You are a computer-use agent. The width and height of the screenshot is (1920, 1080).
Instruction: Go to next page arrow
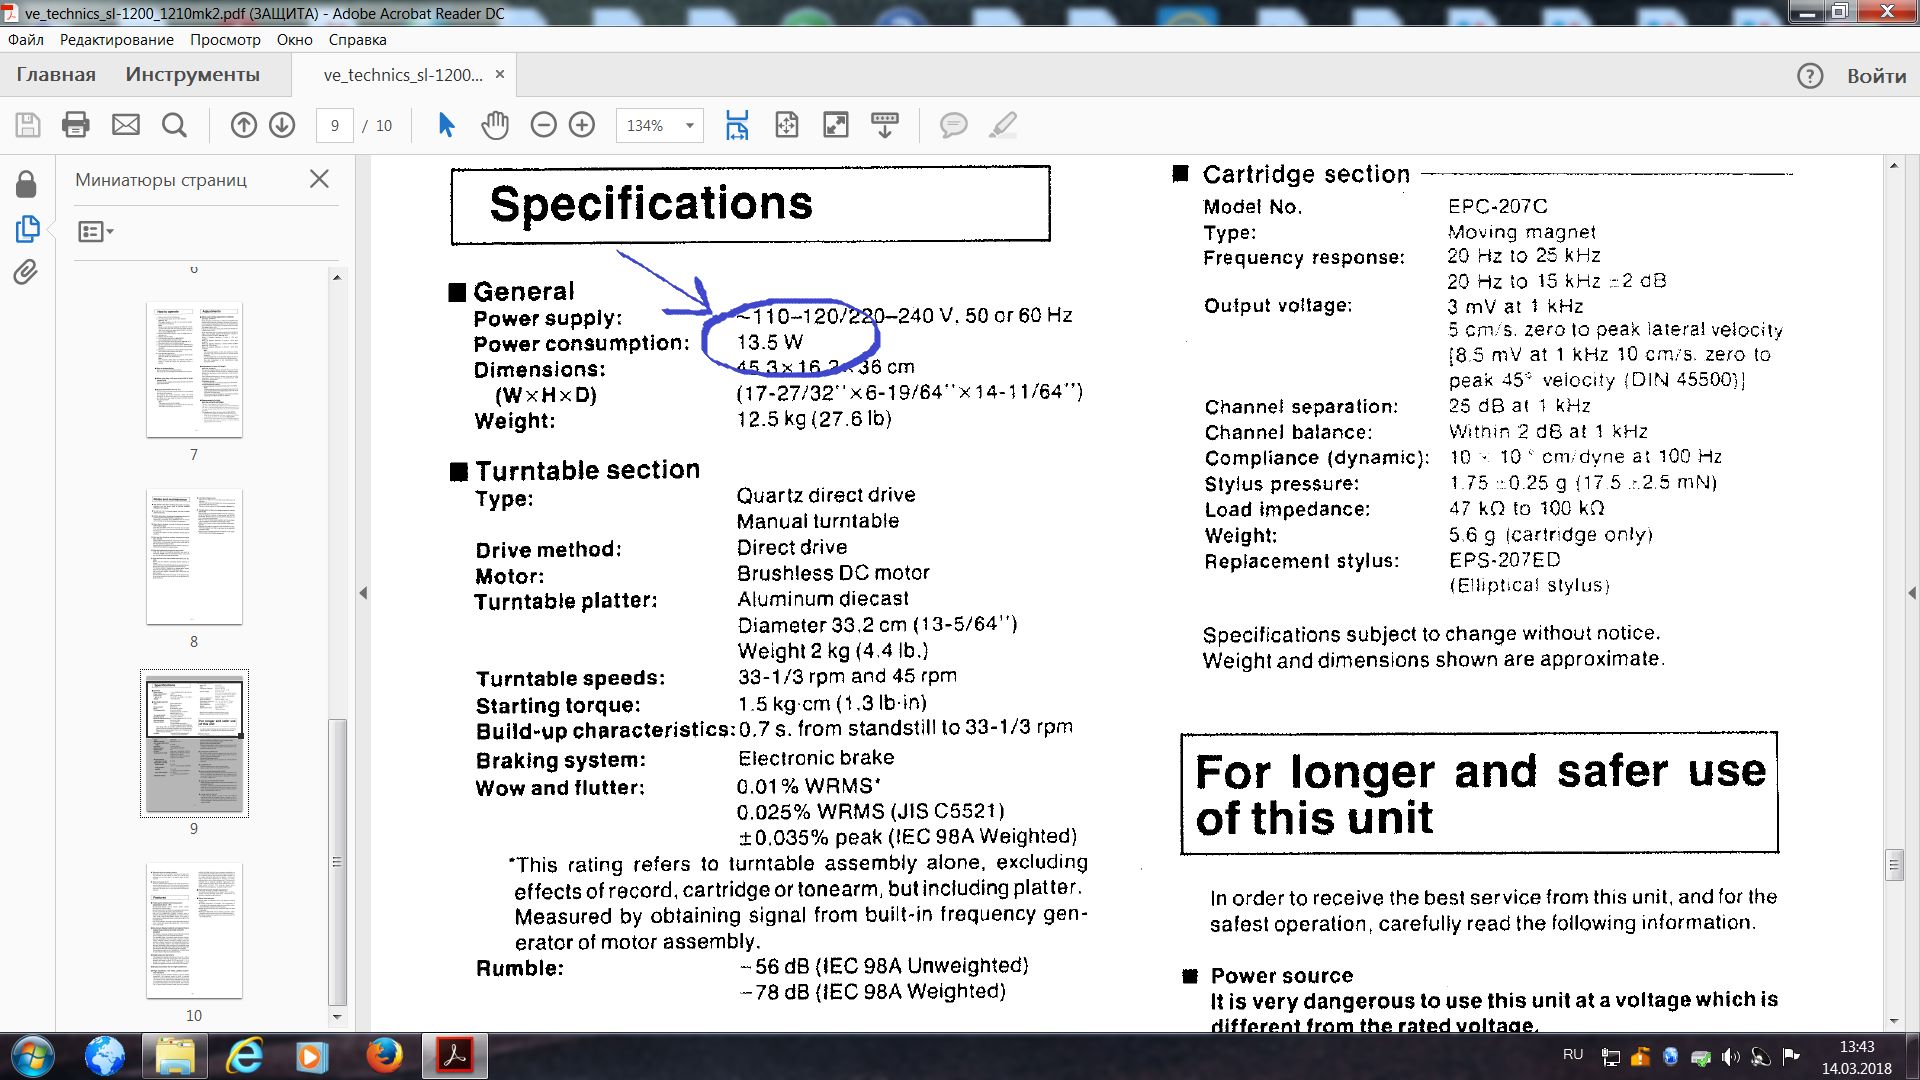[282, 125]
